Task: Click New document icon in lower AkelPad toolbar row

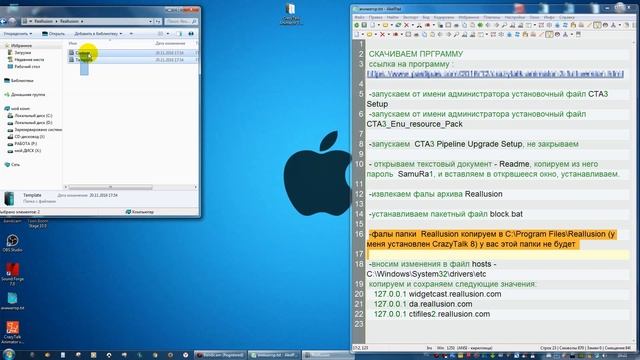Action: [x=356, y=34]
